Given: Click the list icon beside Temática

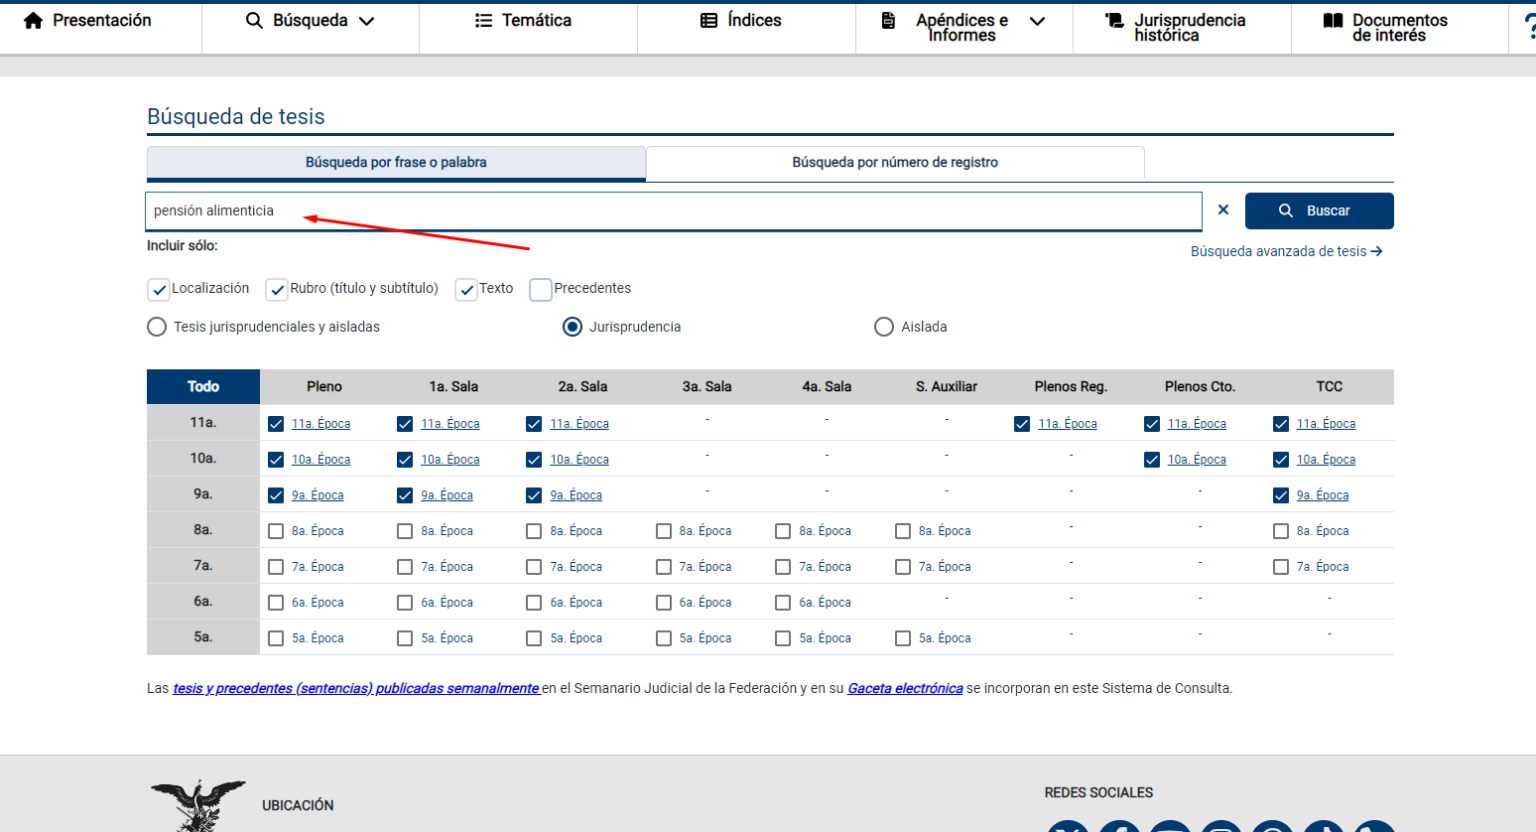Looking at the screenshot, I should click(483, 21).
